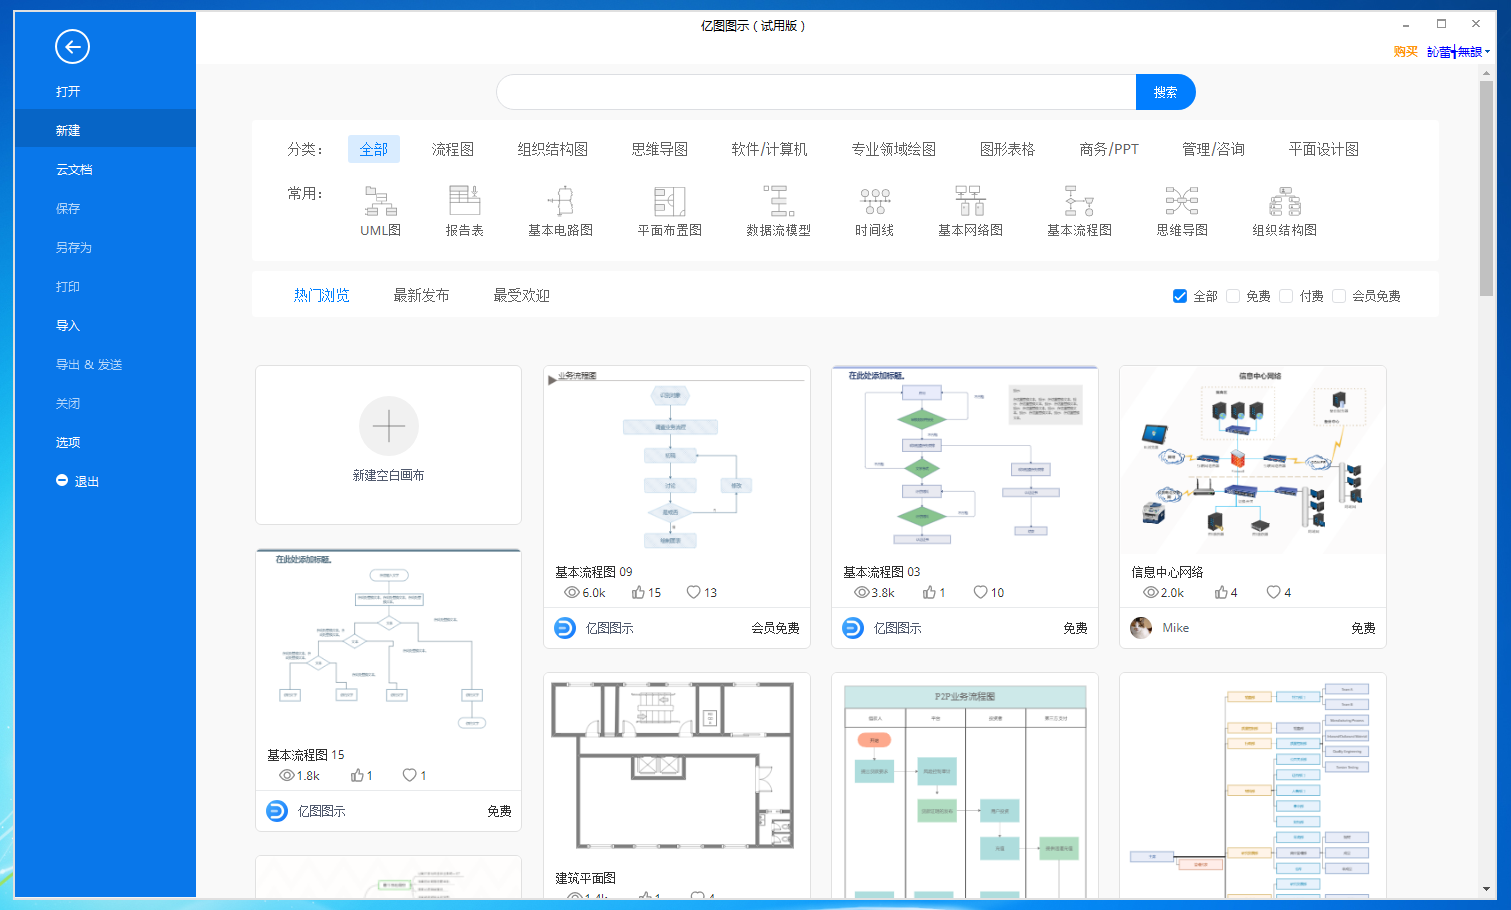
Task: Select 思维导图 category tab
Action: [660, 149]
